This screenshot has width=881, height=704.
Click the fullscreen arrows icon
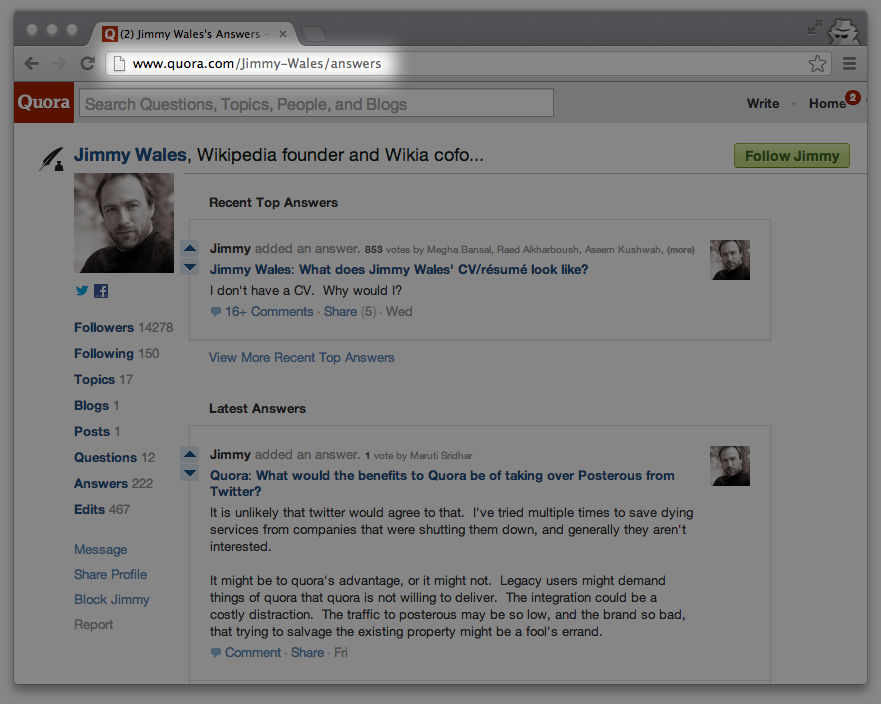tap(814, 28)
